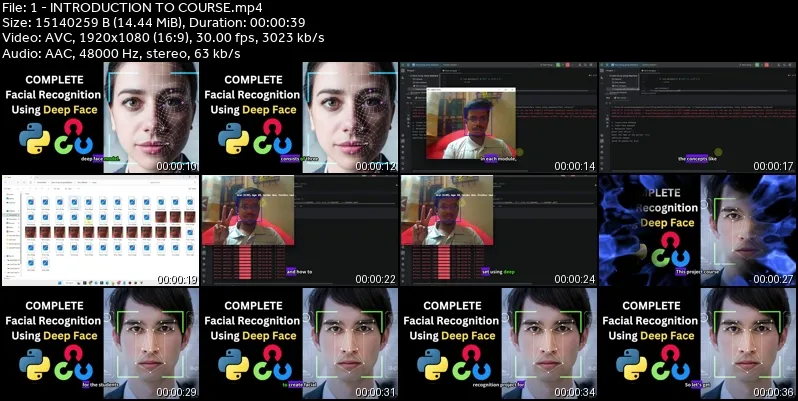
Task: Open the thumbnail frame at 00:00:12
Action: pos(299,117)
